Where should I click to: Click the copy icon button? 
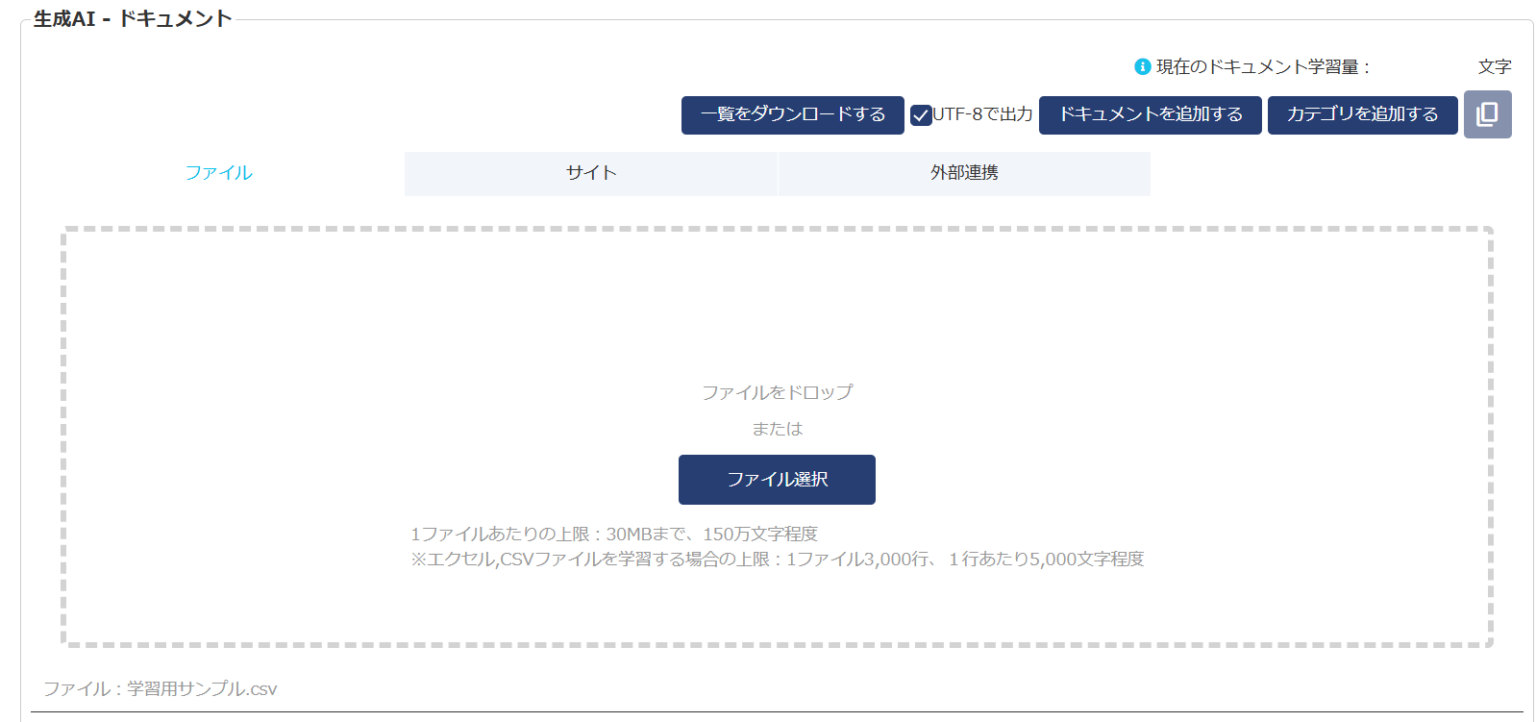(x=1487, y=114)
